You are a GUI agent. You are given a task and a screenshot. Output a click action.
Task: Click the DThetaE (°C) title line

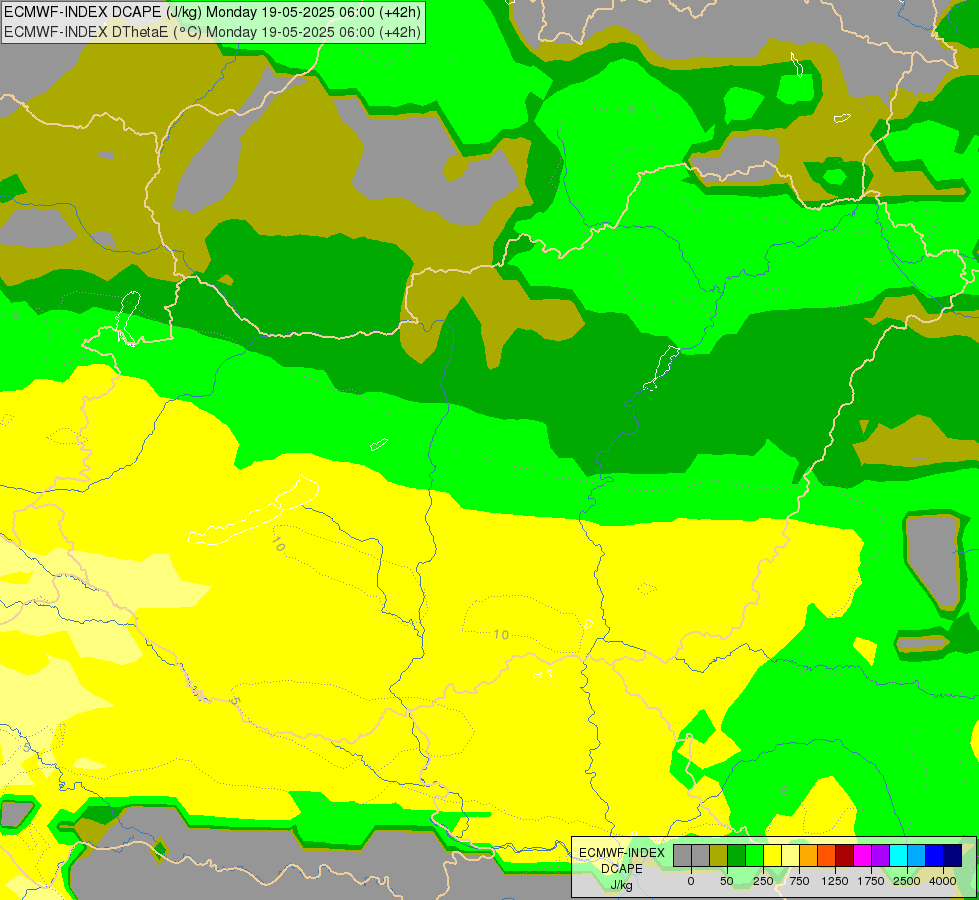pos(212,32)
